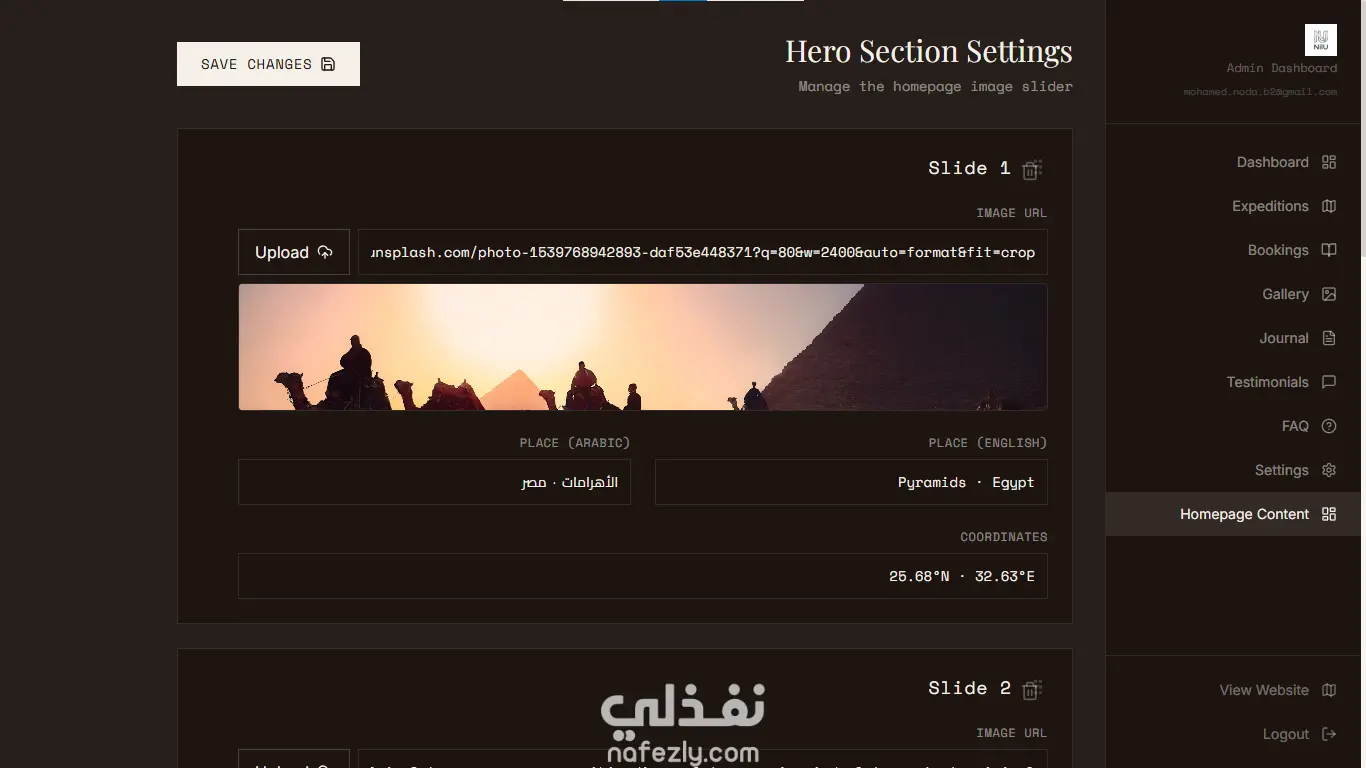
Task: Click the Hero Section Settings heading
Action: point(929,51)
